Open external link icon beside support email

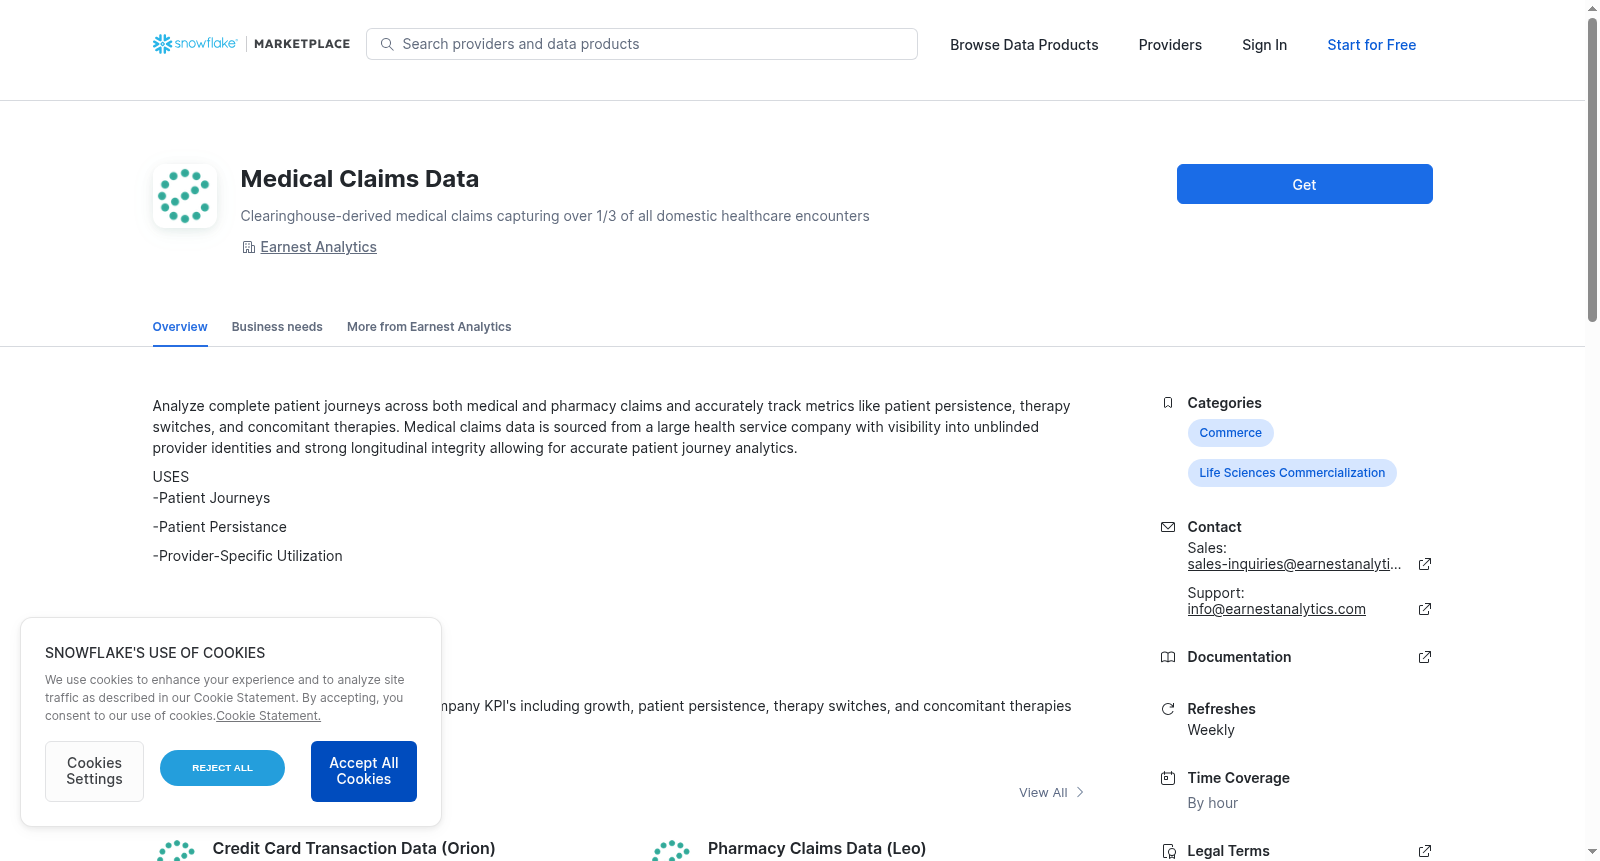1425,609
